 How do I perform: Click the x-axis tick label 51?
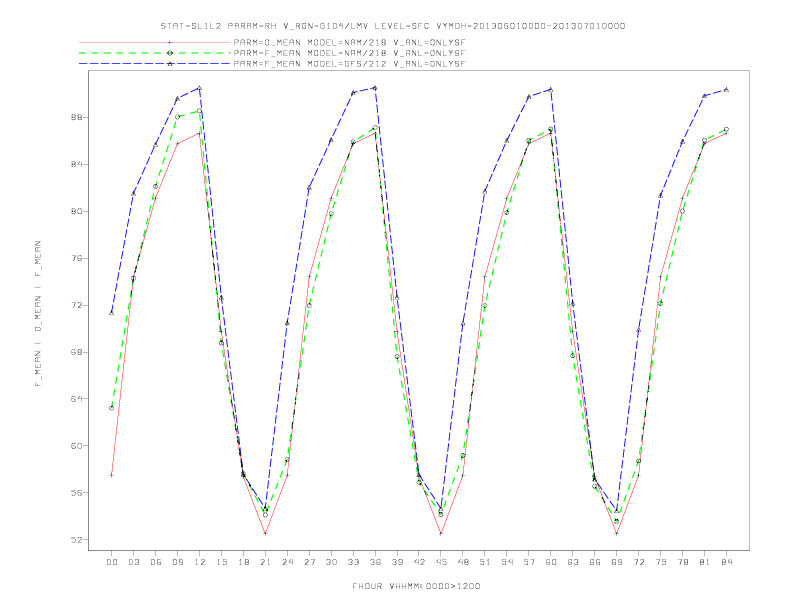485,562
